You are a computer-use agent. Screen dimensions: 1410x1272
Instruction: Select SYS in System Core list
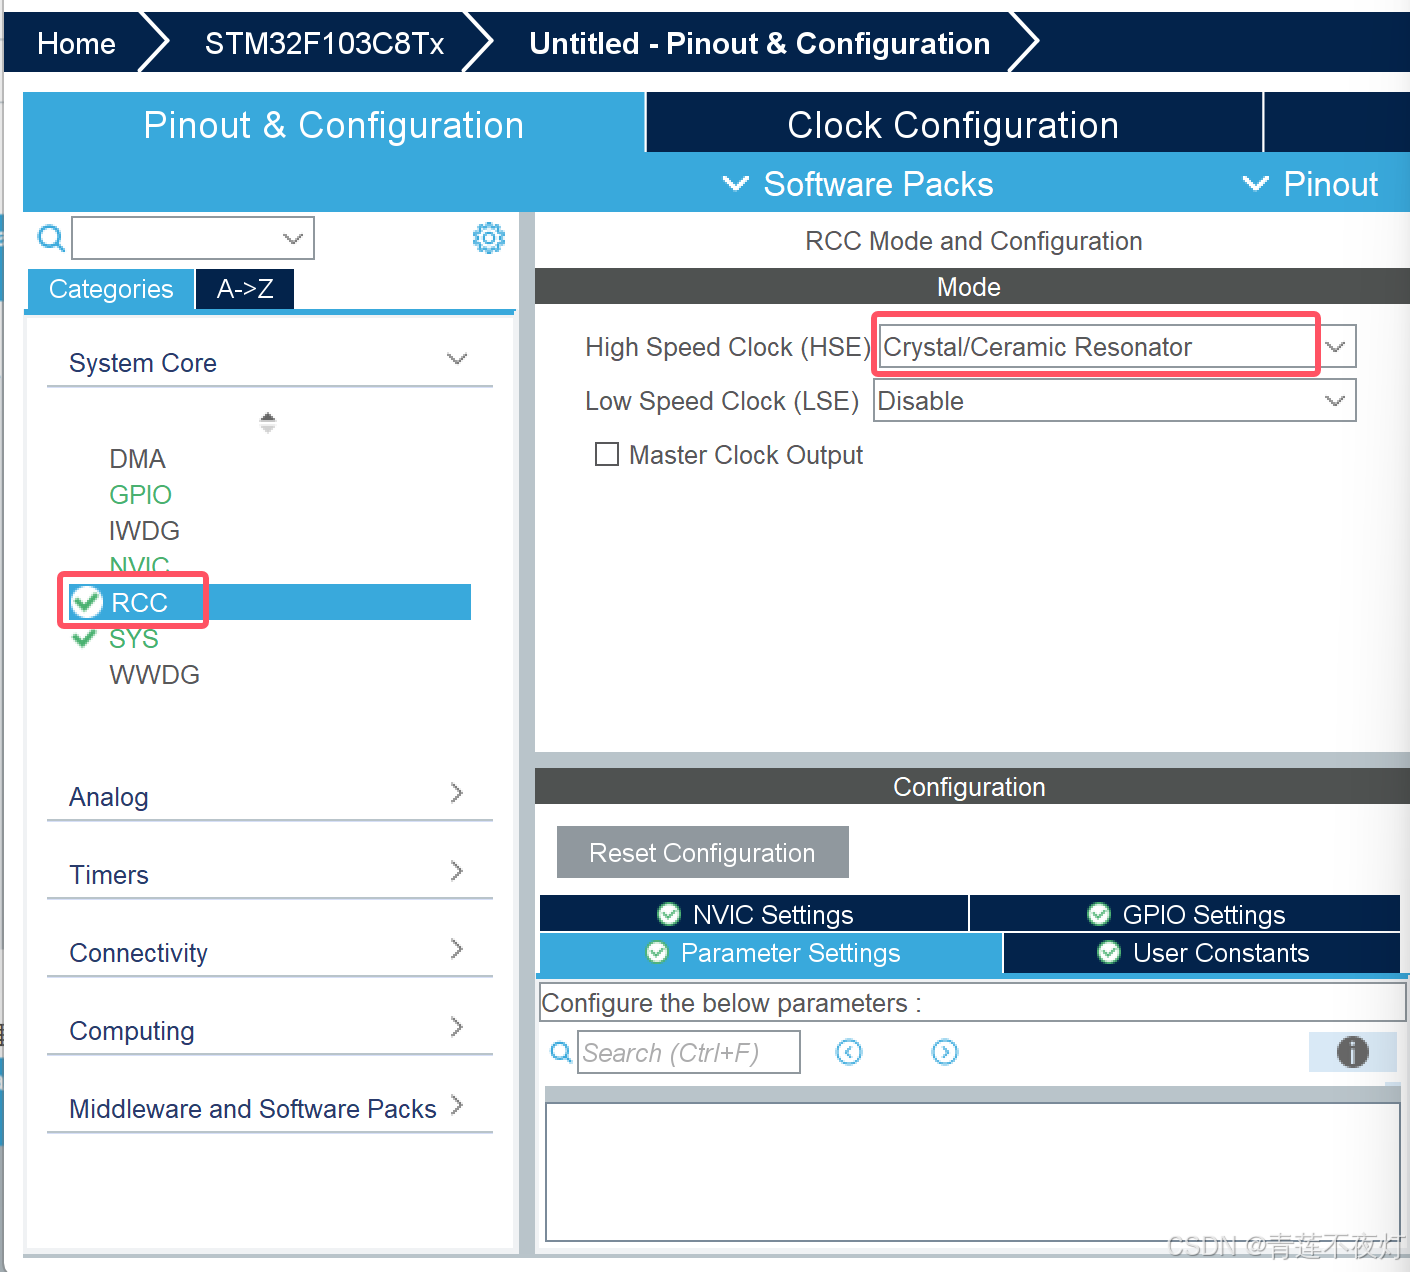(133, 639)
